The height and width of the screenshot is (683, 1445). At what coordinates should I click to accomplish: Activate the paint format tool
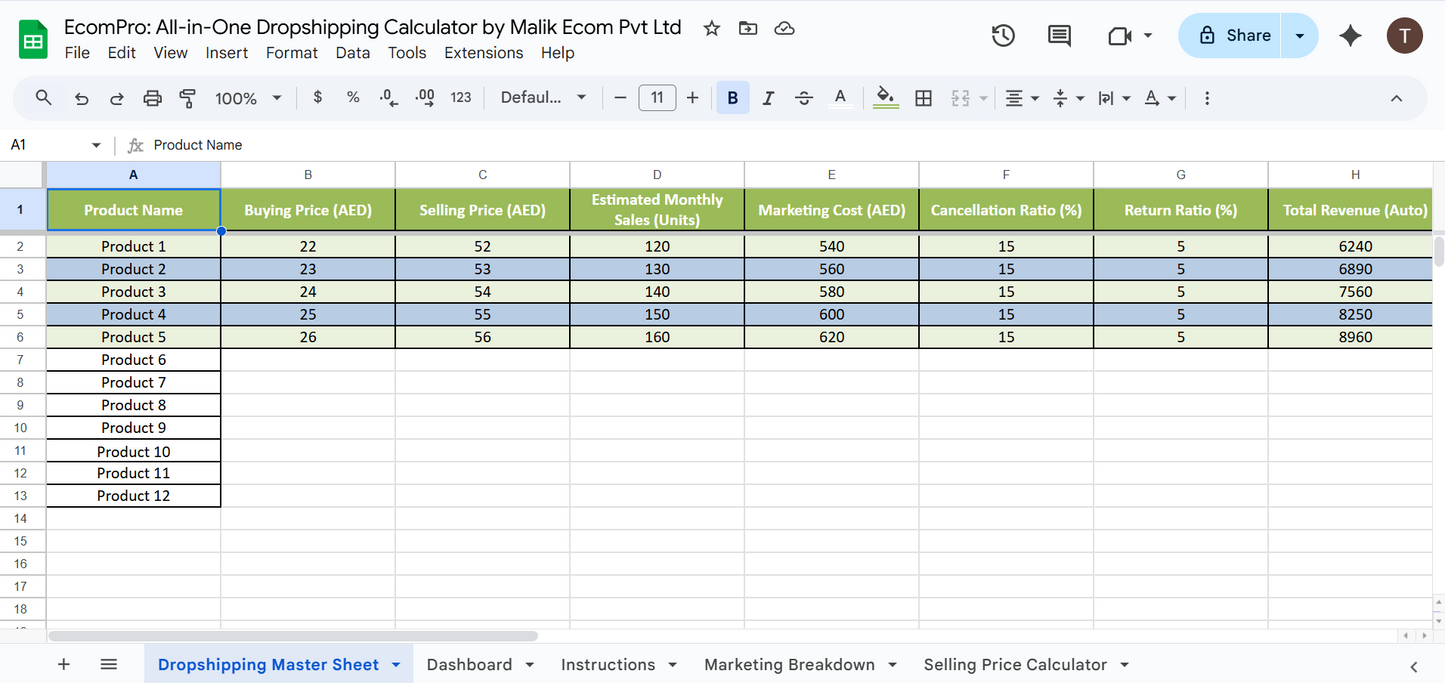(187, 98)
